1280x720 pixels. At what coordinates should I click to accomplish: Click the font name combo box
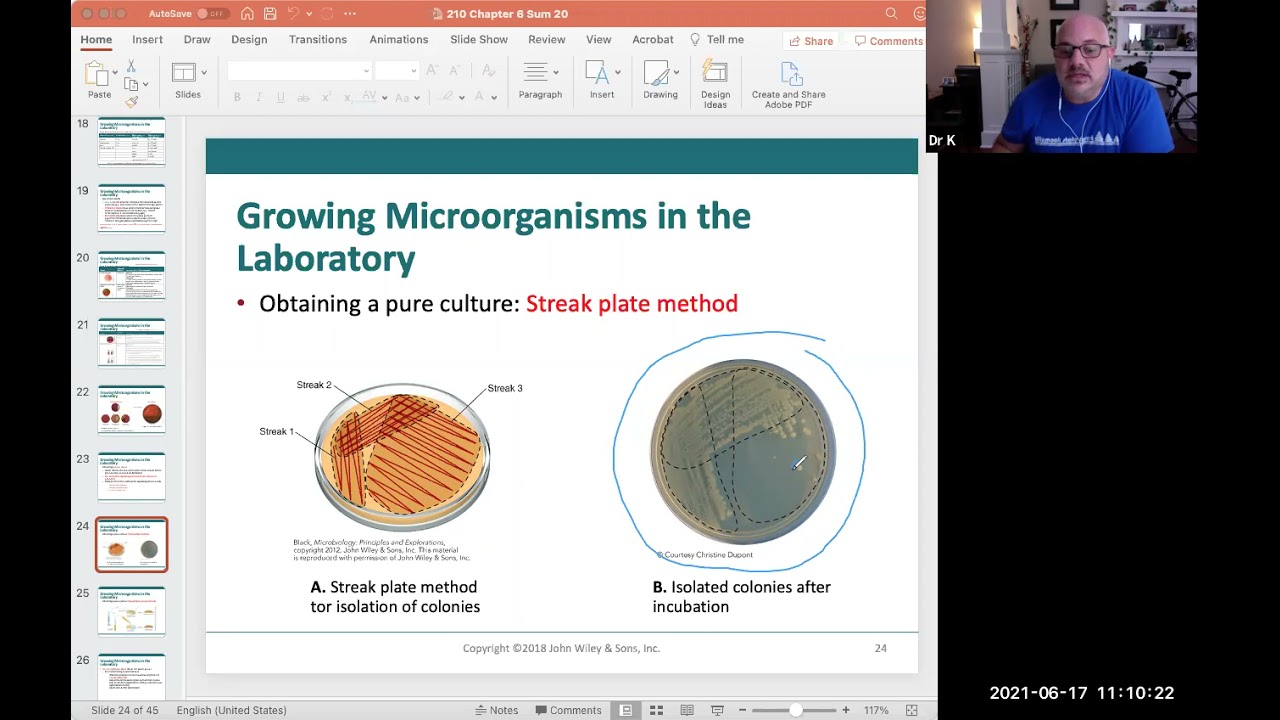[299, 70]
